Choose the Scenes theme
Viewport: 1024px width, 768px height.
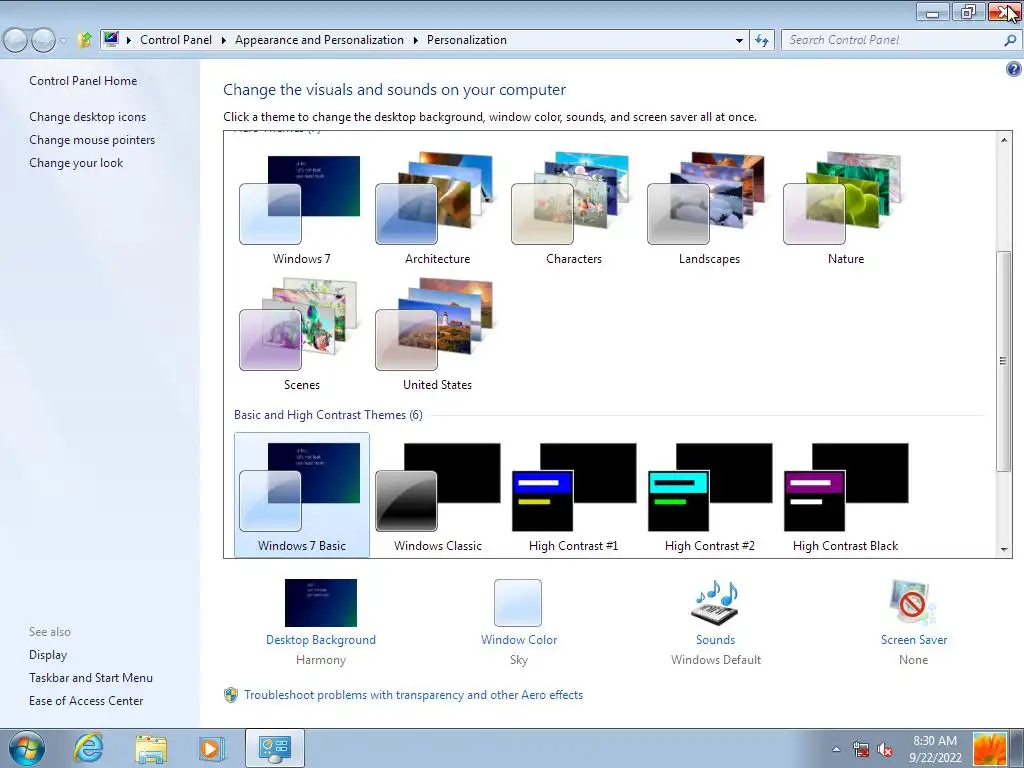coord(301,334)
